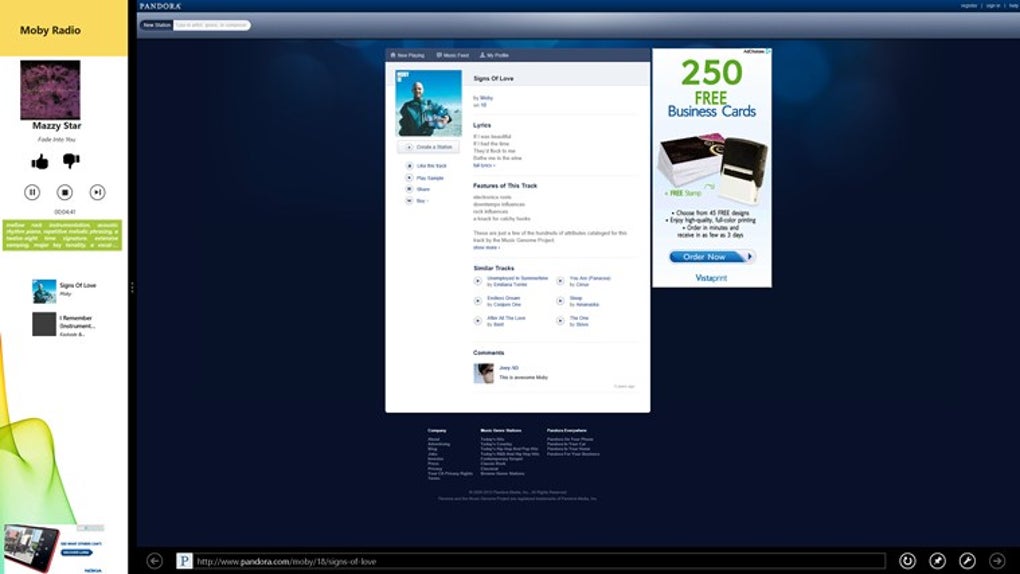Click the Share icon
This screenshot has height=574, width=1020.
point(409,189)
